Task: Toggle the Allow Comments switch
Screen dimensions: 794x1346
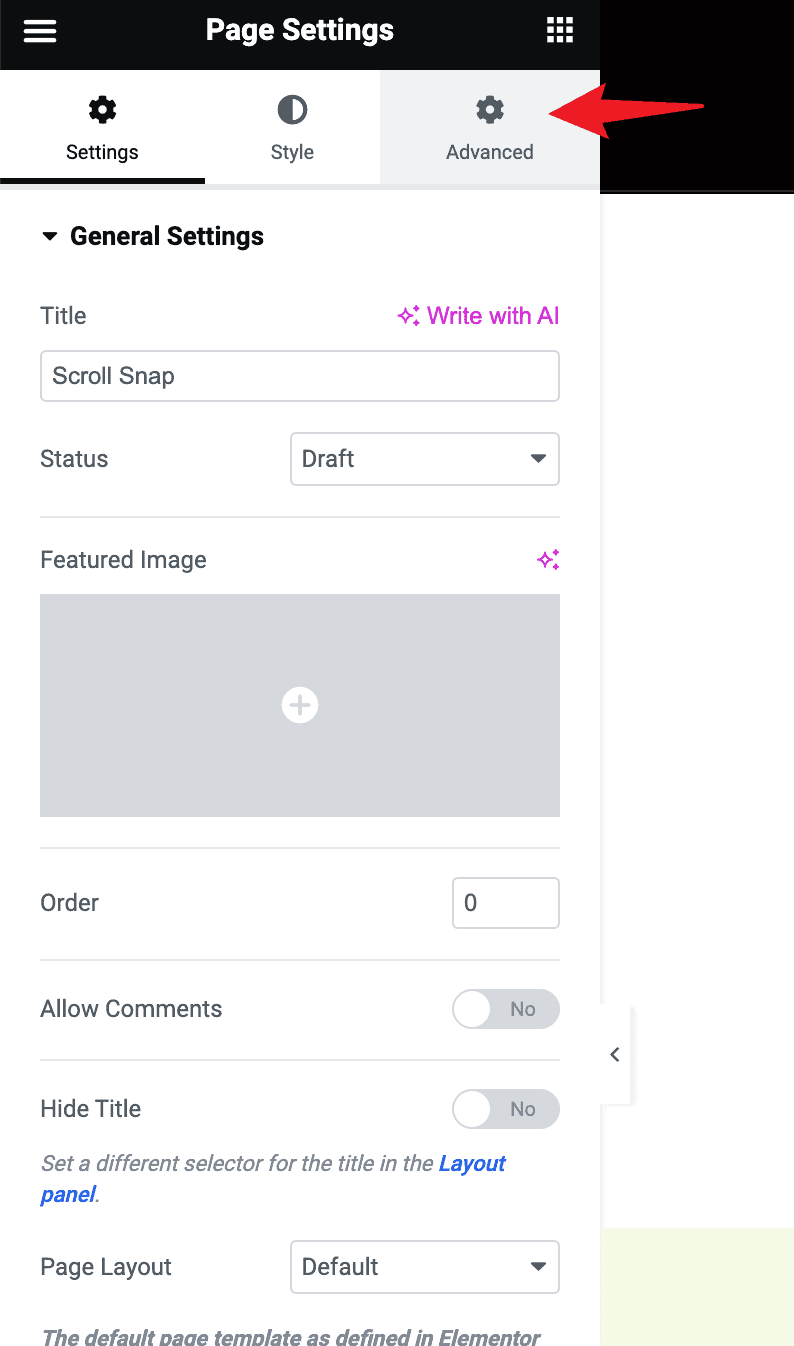Action: tap(505, 1009)
